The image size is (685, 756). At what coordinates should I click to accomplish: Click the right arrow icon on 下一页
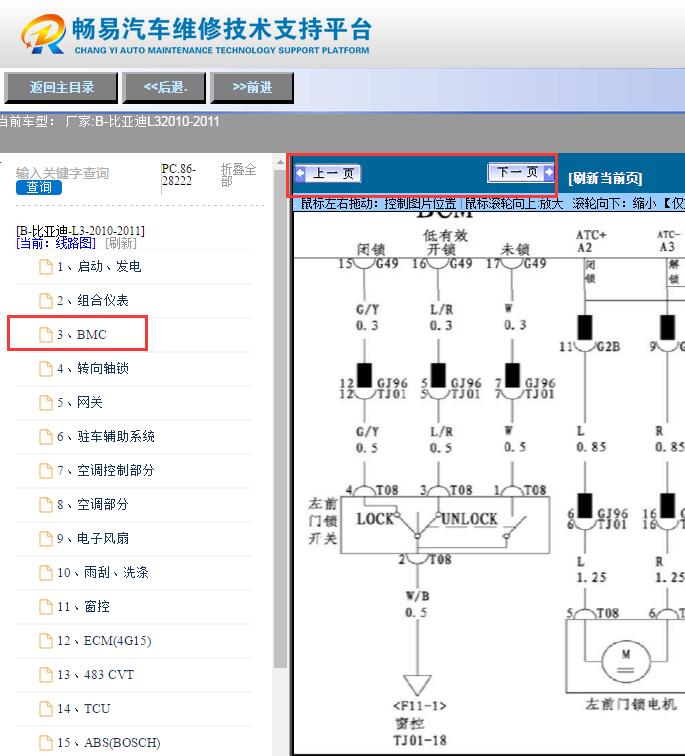click(549, 172)
